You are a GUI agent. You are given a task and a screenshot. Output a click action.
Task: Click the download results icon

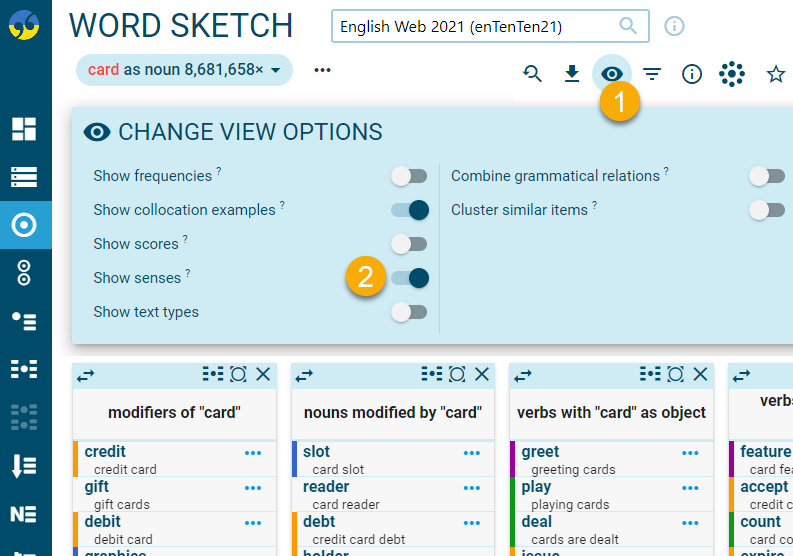tap(572, 73)
